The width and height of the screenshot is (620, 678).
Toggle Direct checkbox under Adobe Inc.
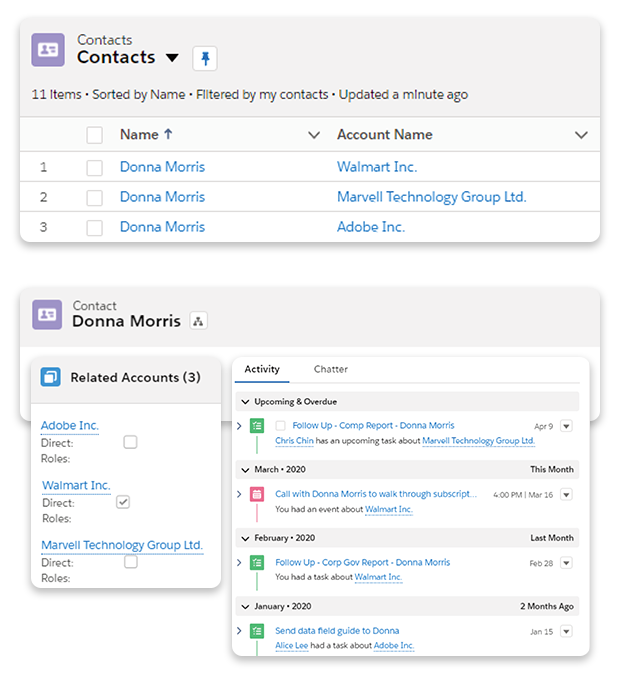(x=130, y=442)
